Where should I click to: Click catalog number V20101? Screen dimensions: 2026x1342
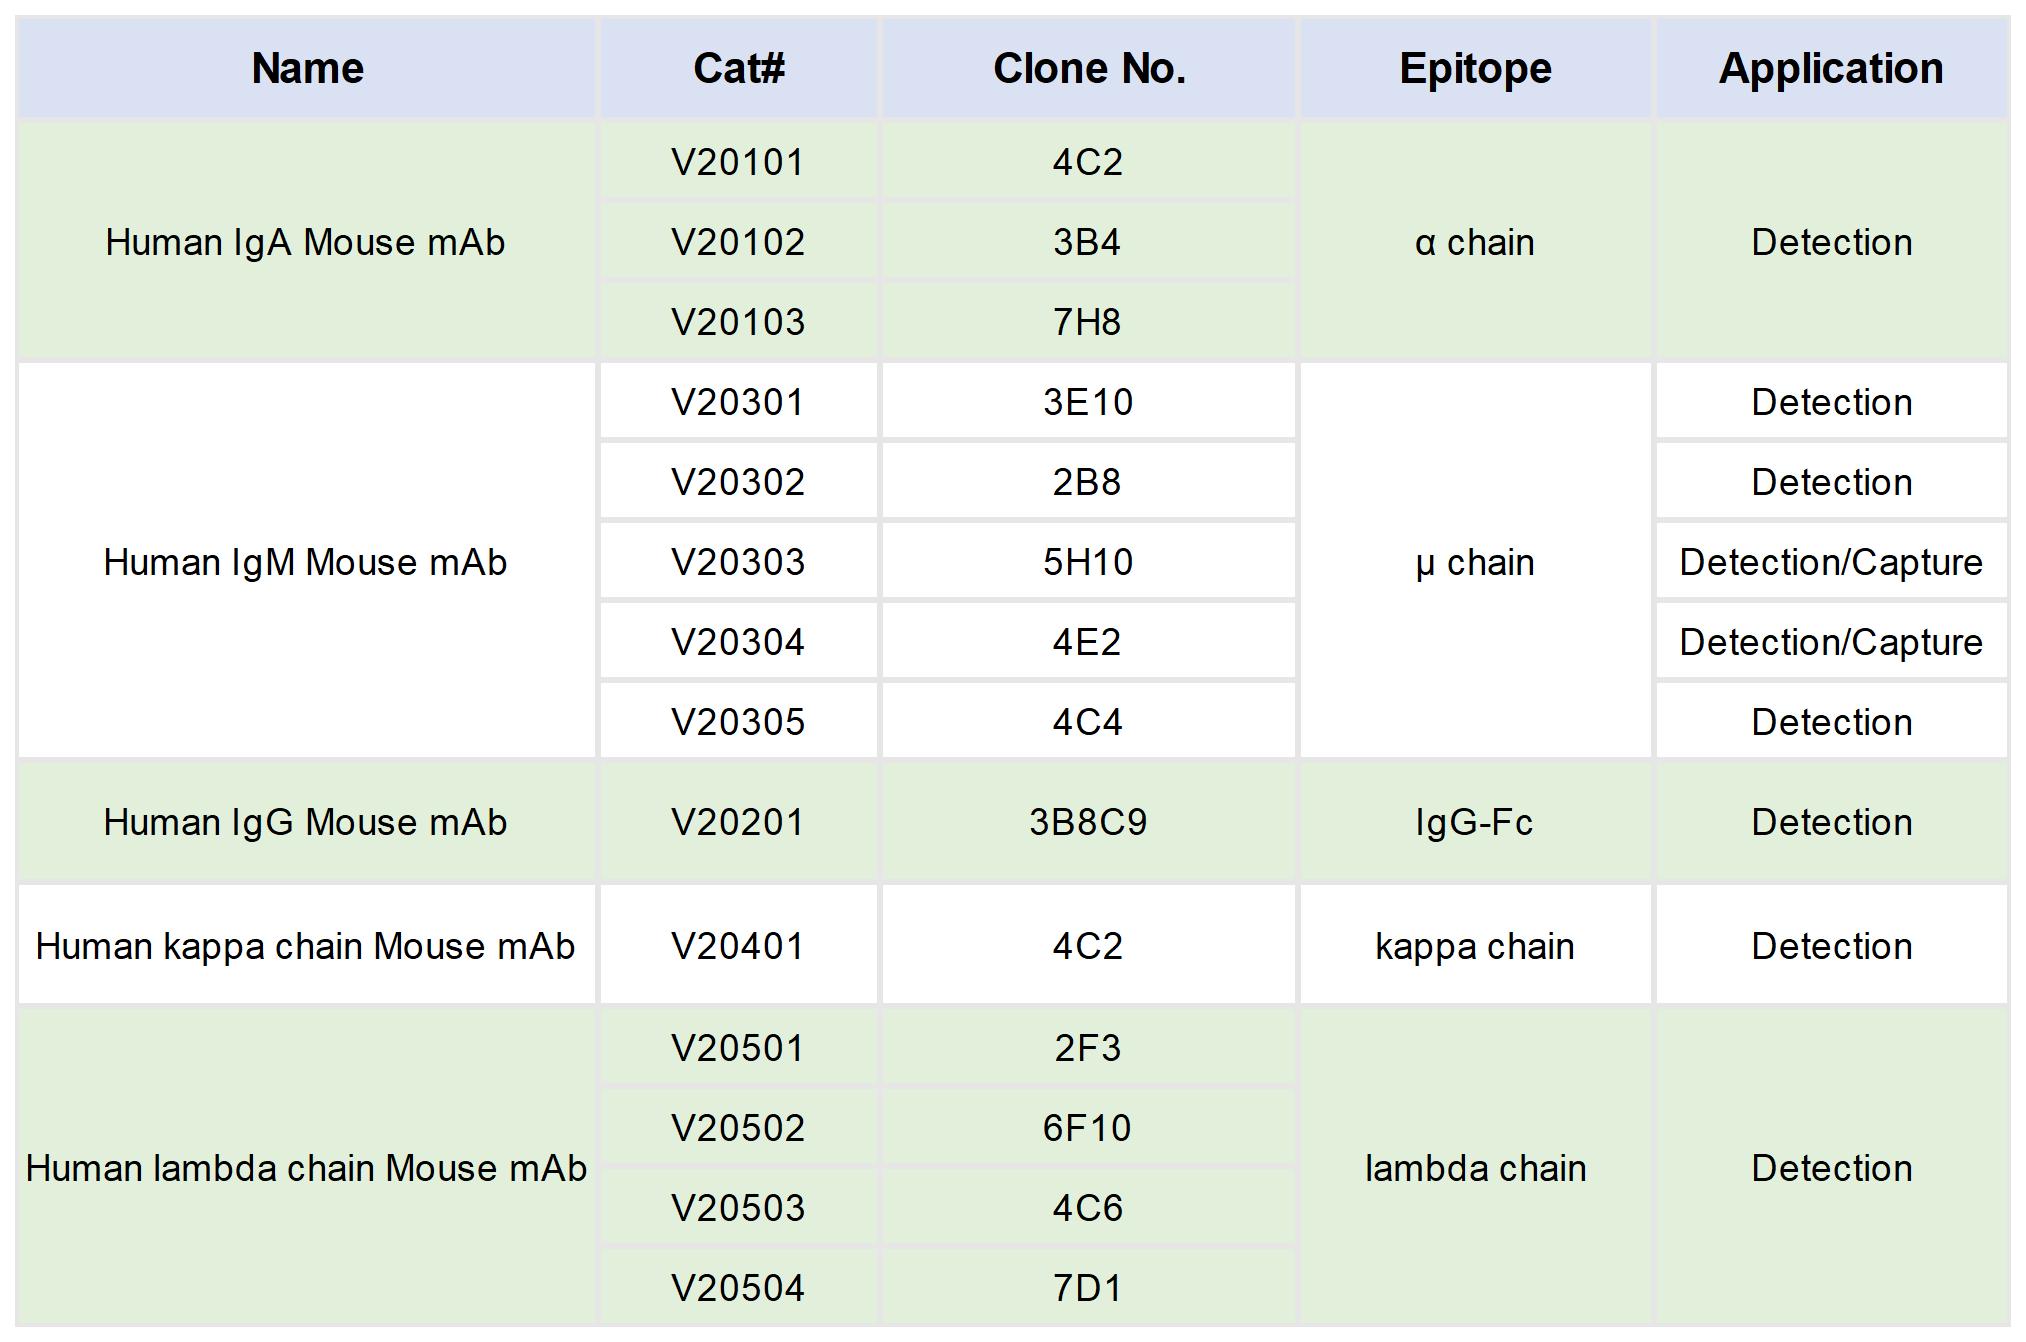738,162
